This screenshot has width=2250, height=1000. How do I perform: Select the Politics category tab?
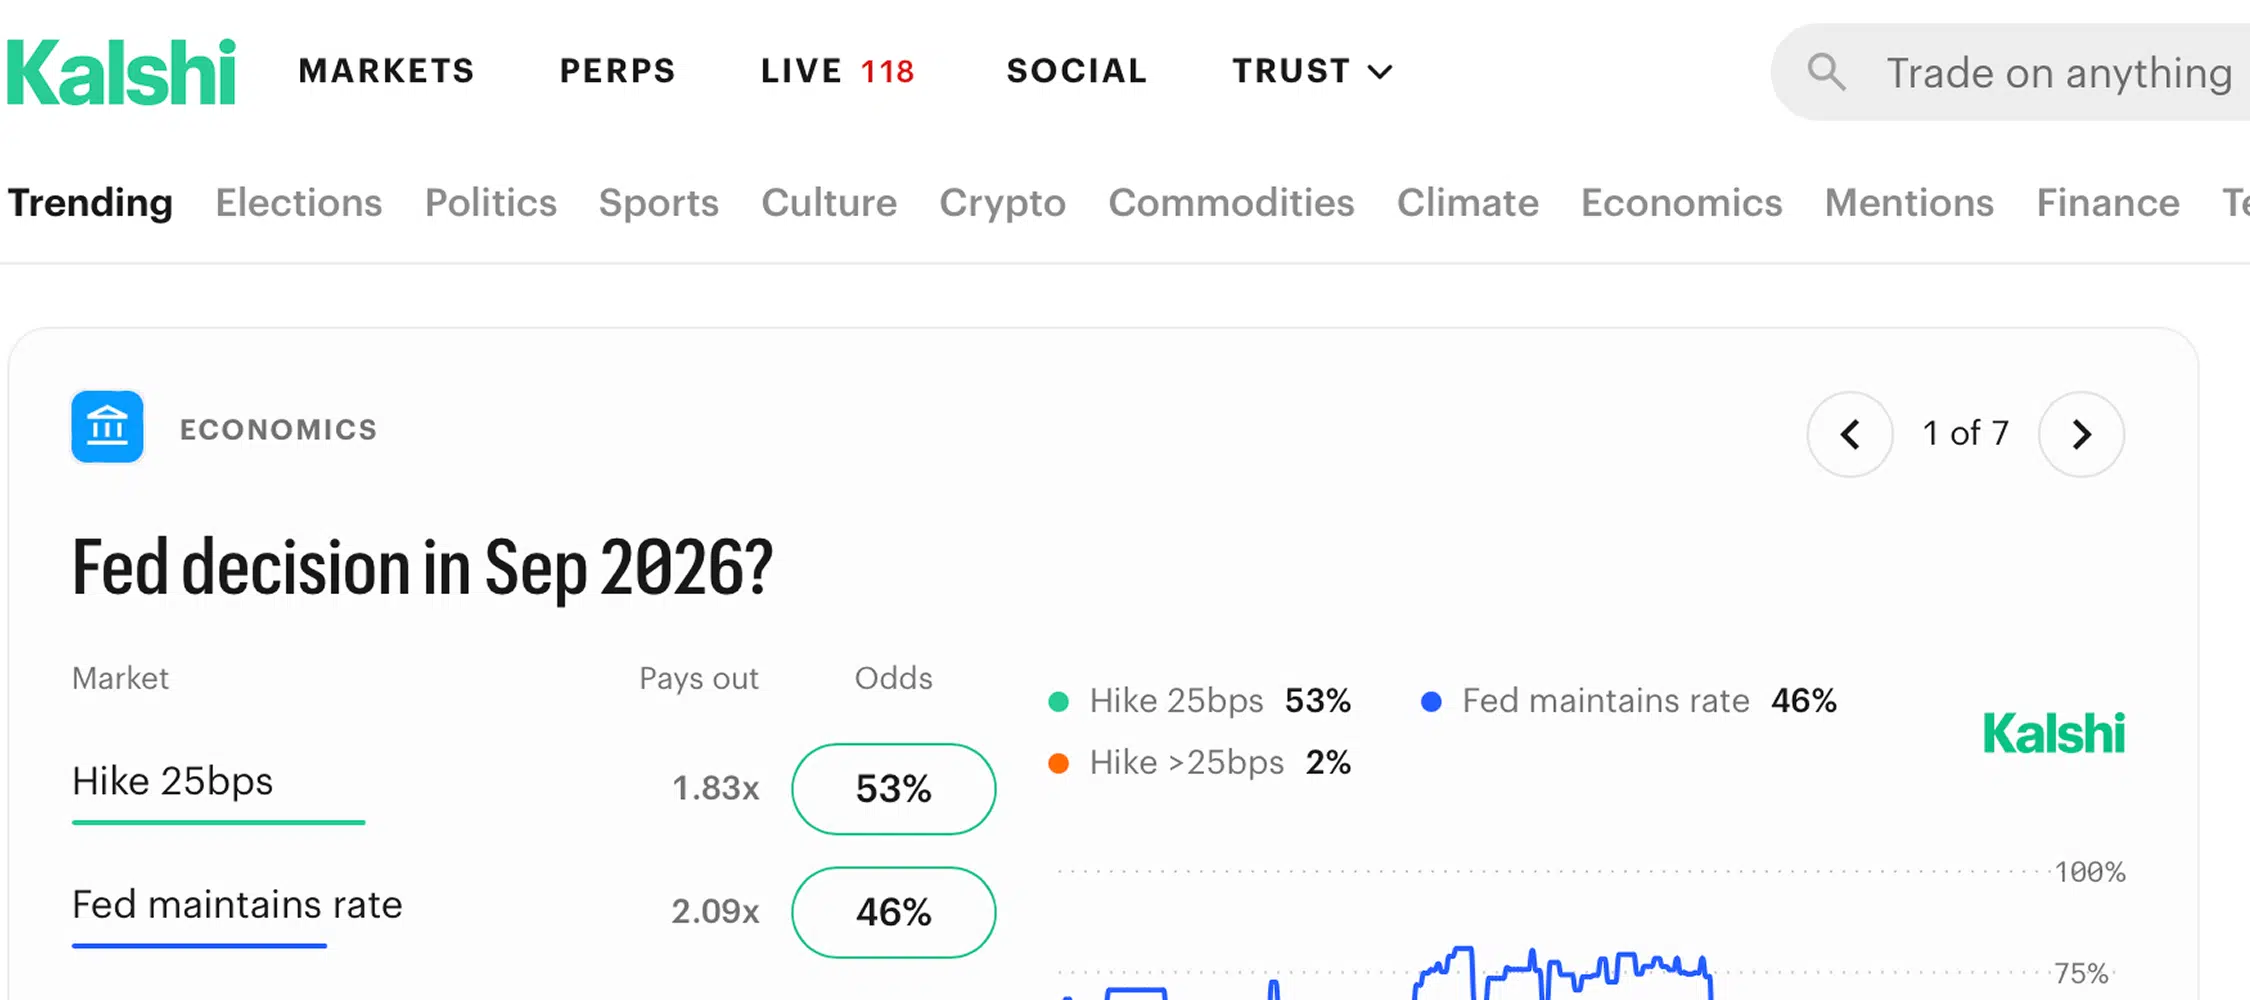click(491, 203)
